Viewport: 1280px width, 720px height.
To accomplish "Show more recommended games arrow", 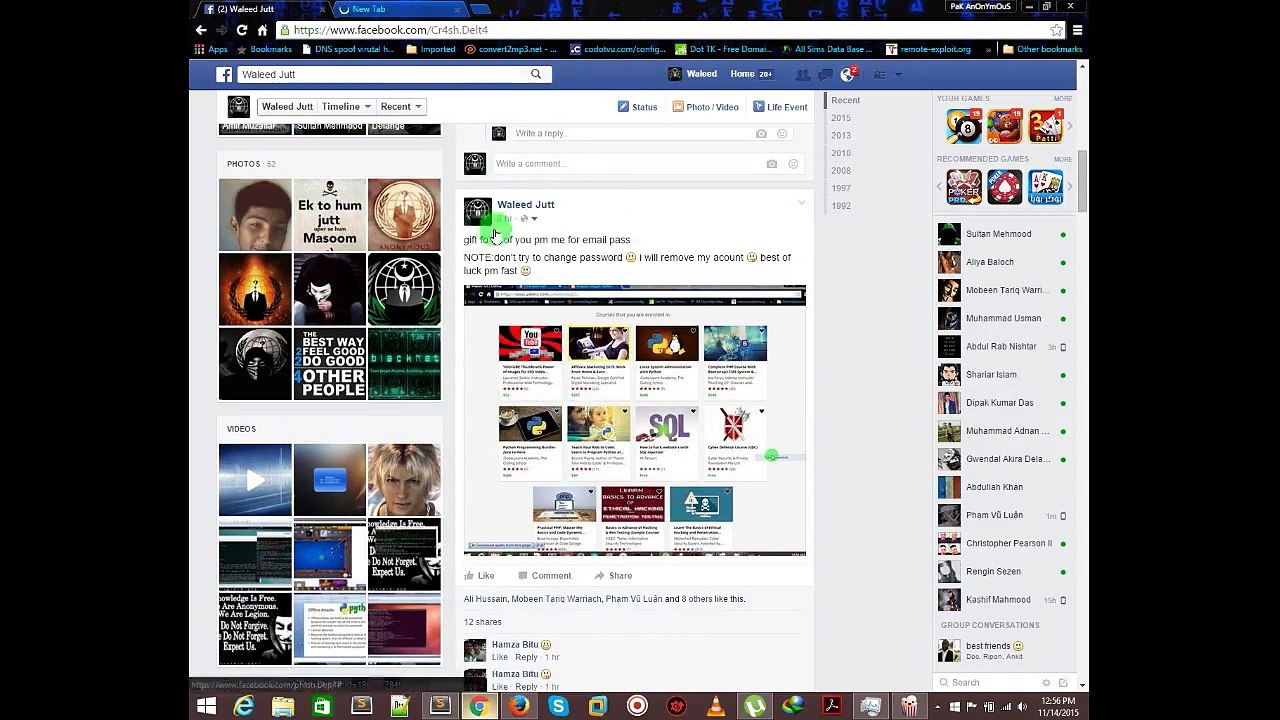I will pyautogui.click(x=1069, y=187).
